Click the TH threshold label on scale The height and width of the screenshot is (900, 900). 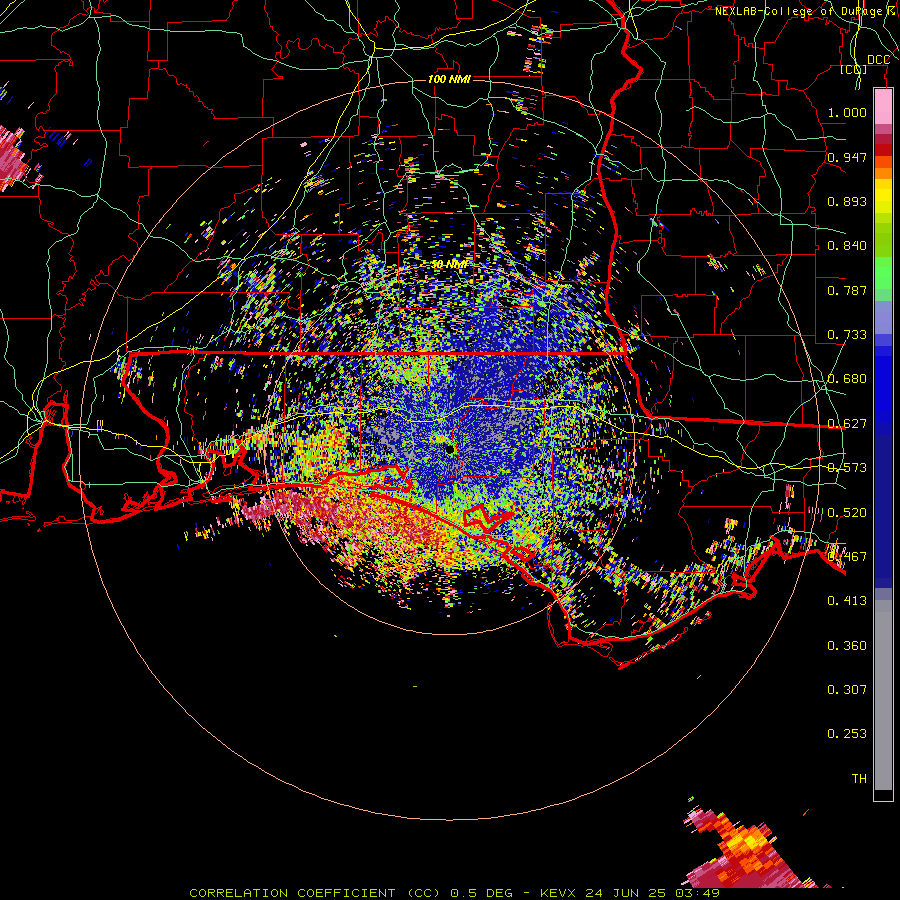point(859,779)
